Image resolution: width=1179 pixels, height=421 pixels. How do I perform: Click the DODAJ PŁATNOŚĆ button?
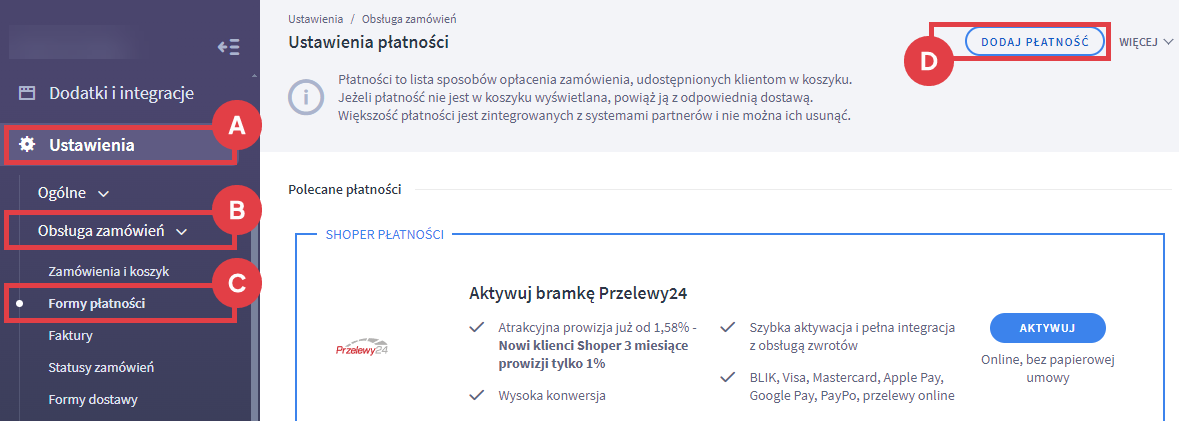(1034, 41)
